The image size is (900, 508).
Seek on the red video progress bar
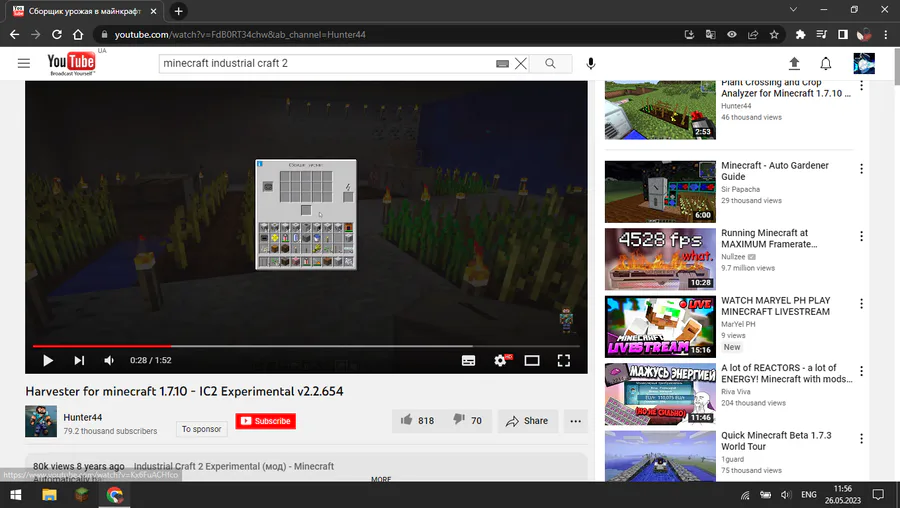click(x=306, y=346)
